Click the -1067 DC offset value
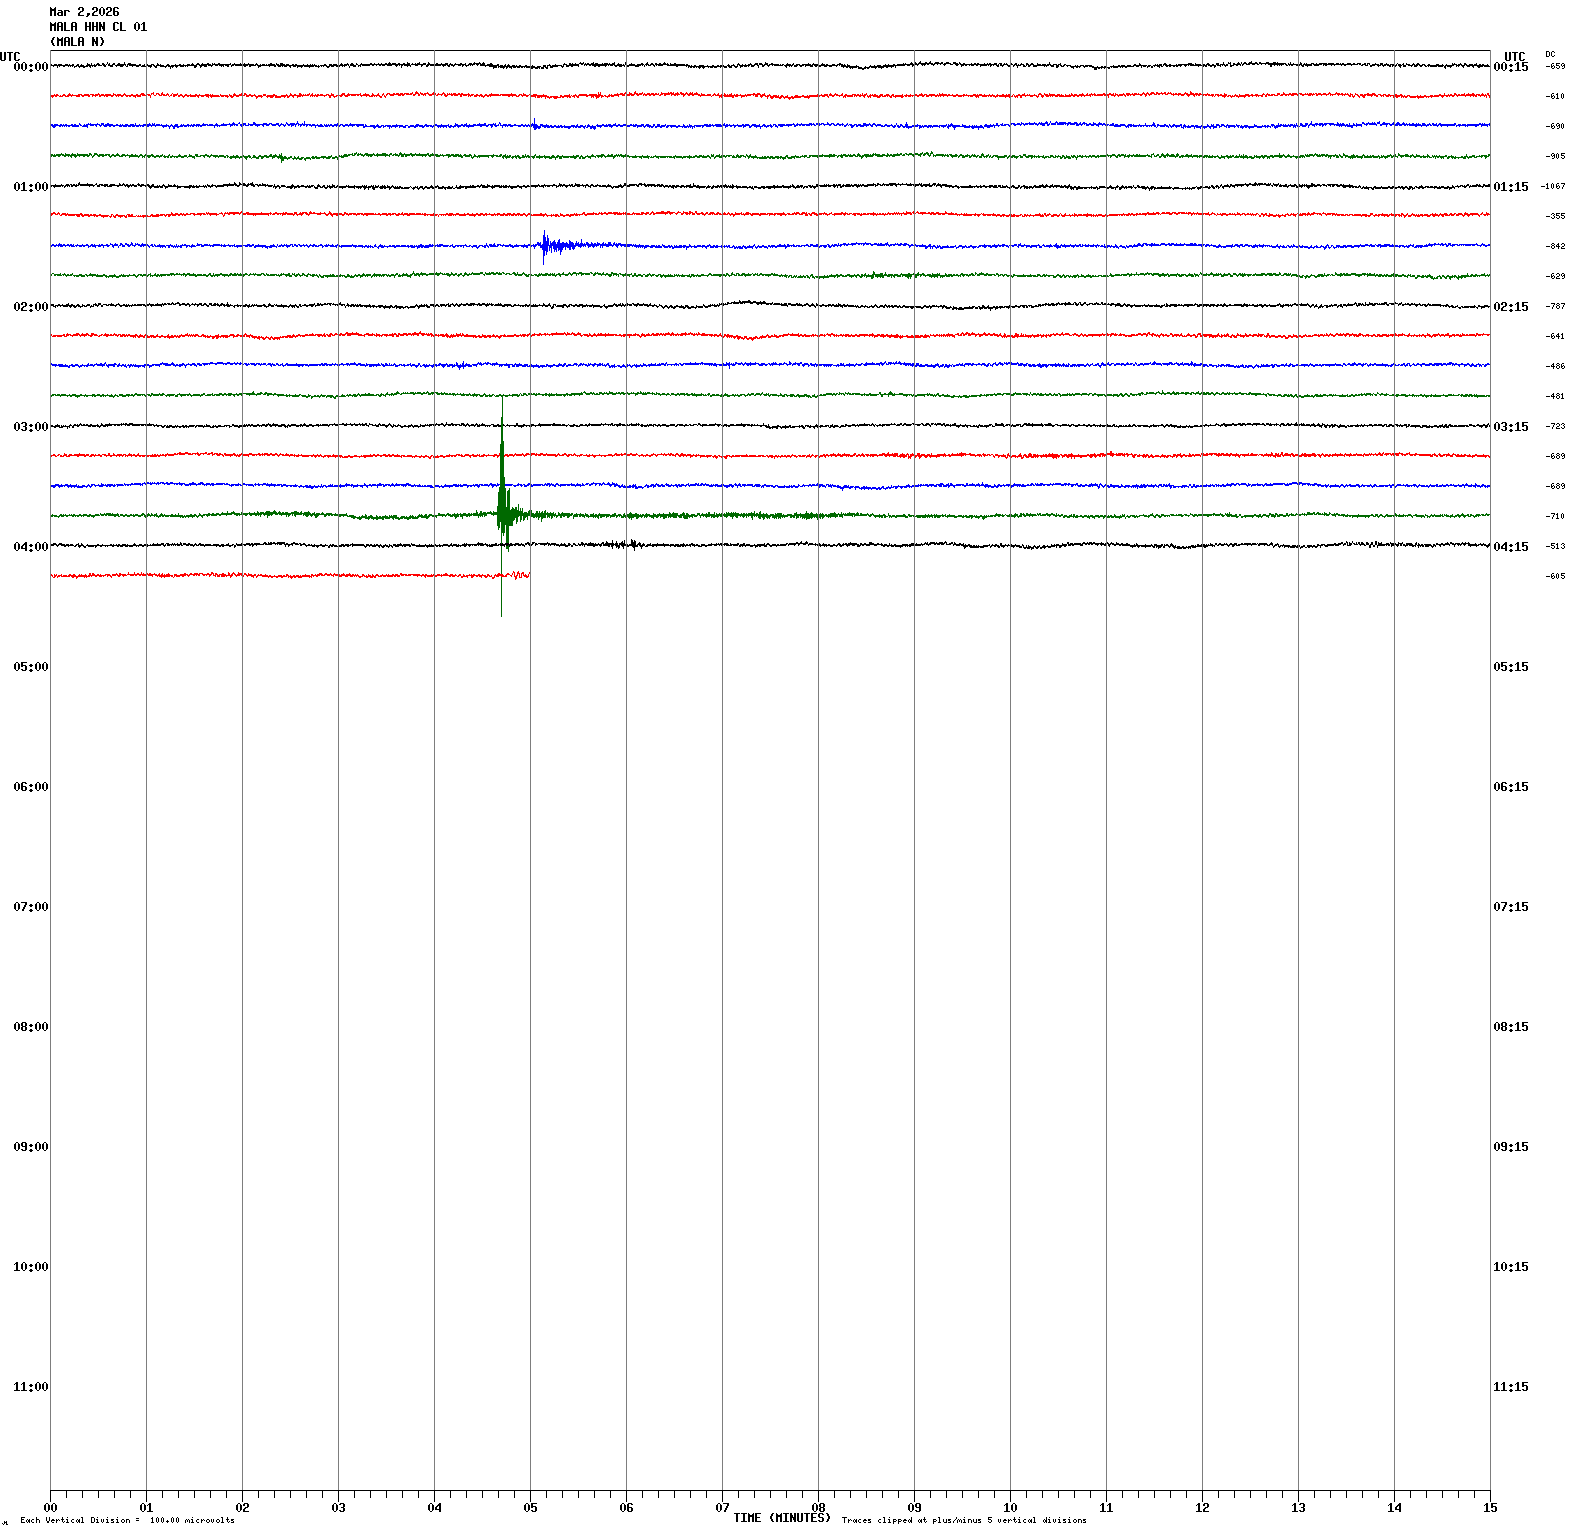 1553,187
